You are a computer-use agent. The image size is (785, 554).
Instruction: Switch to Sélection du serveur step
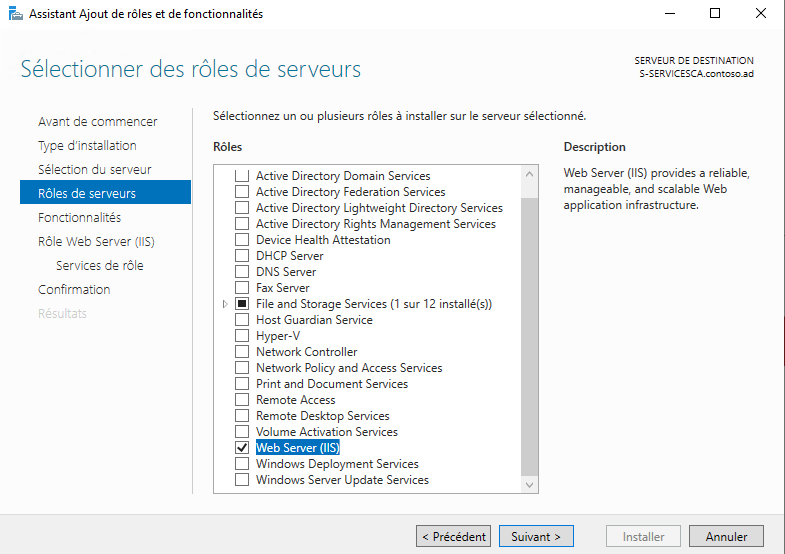(x=95, y=170)
